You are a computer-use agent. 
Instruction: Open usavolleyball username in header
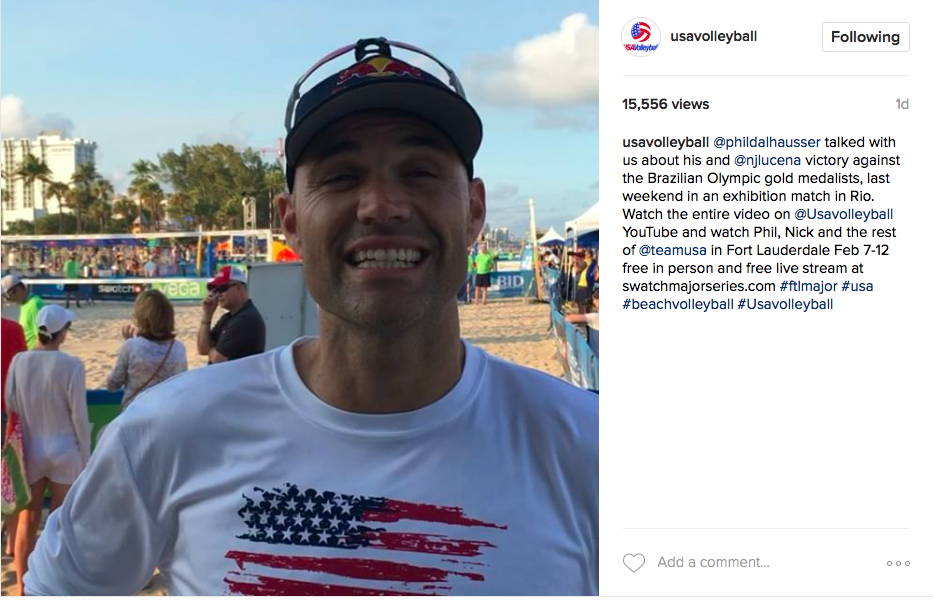coord(713,36)
